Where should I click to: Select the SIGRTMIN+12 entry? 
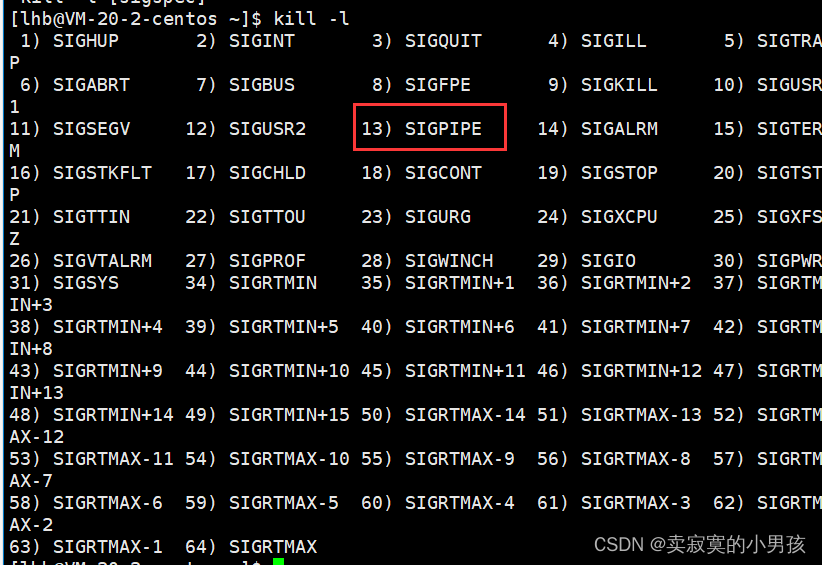[641, 371]
